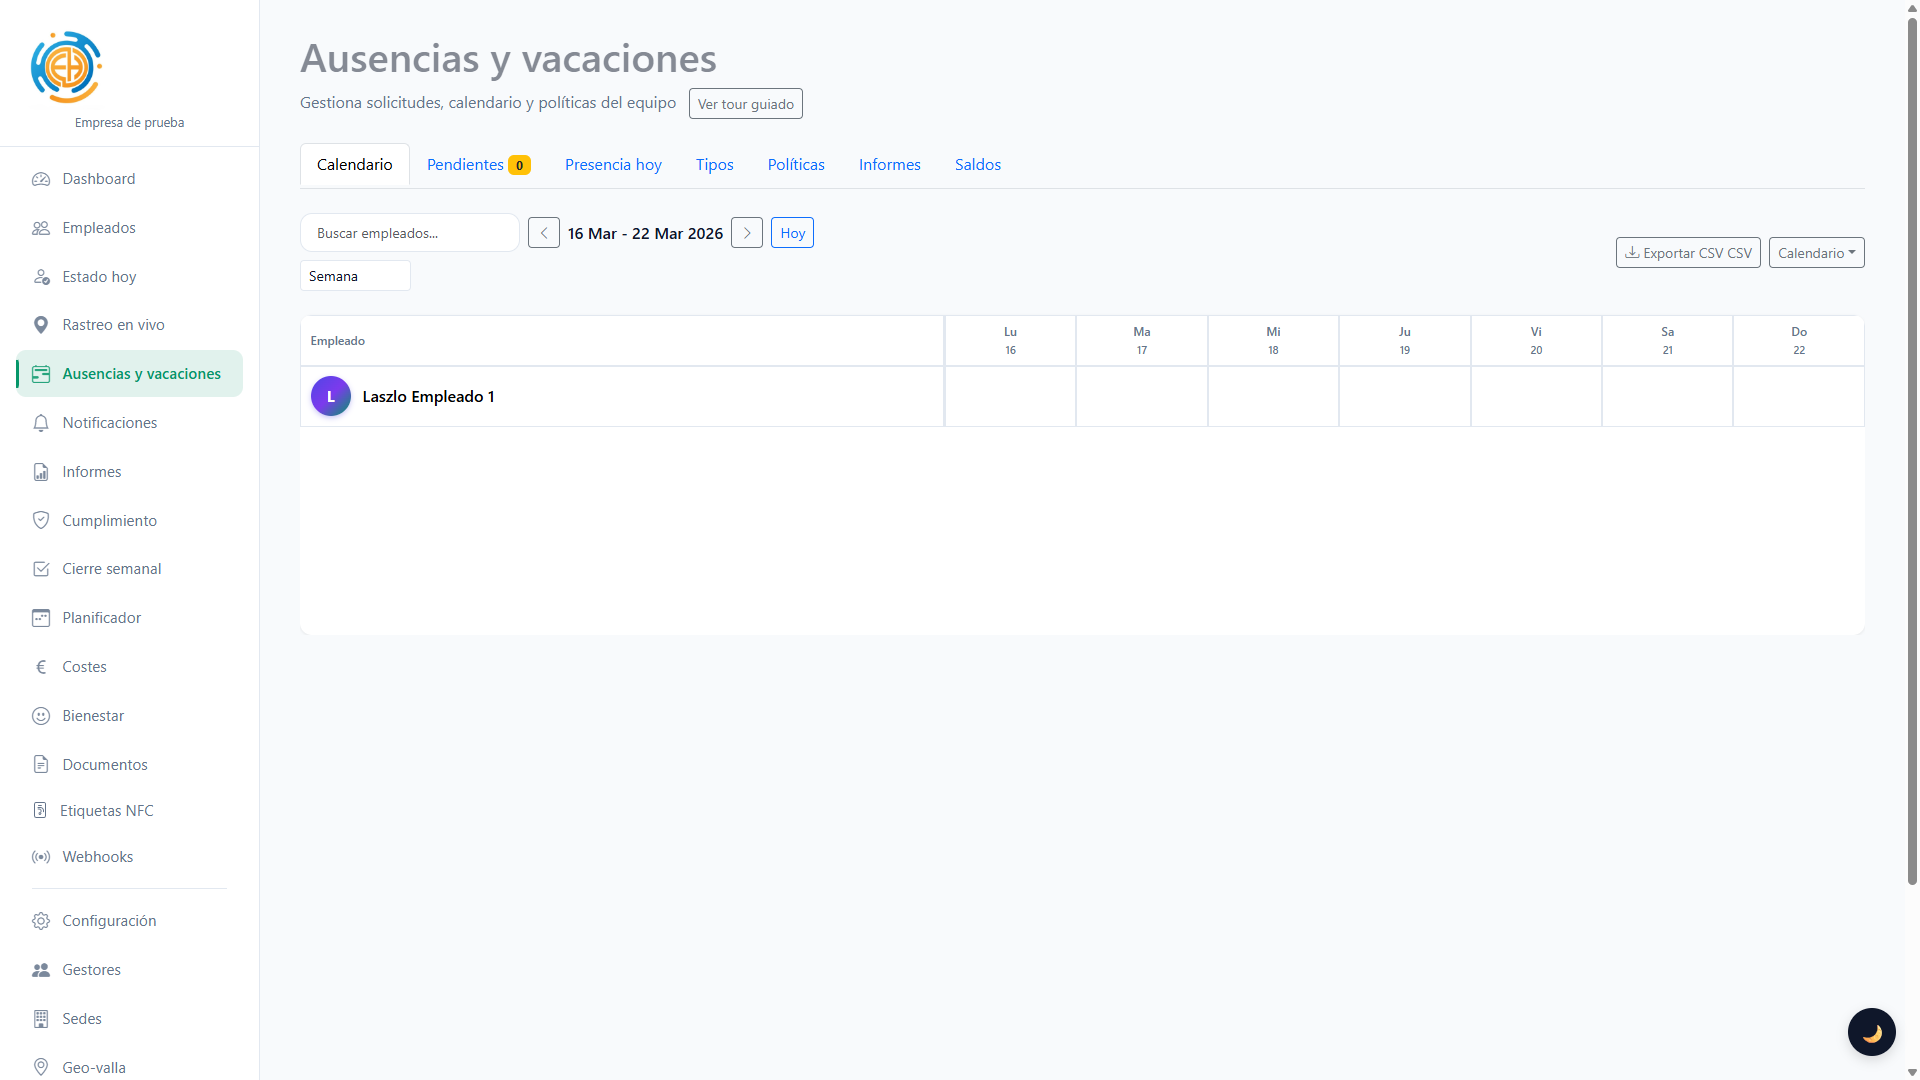Click the Bienestar smiley face icon
1920x1080 pixels.
point(41,716)
